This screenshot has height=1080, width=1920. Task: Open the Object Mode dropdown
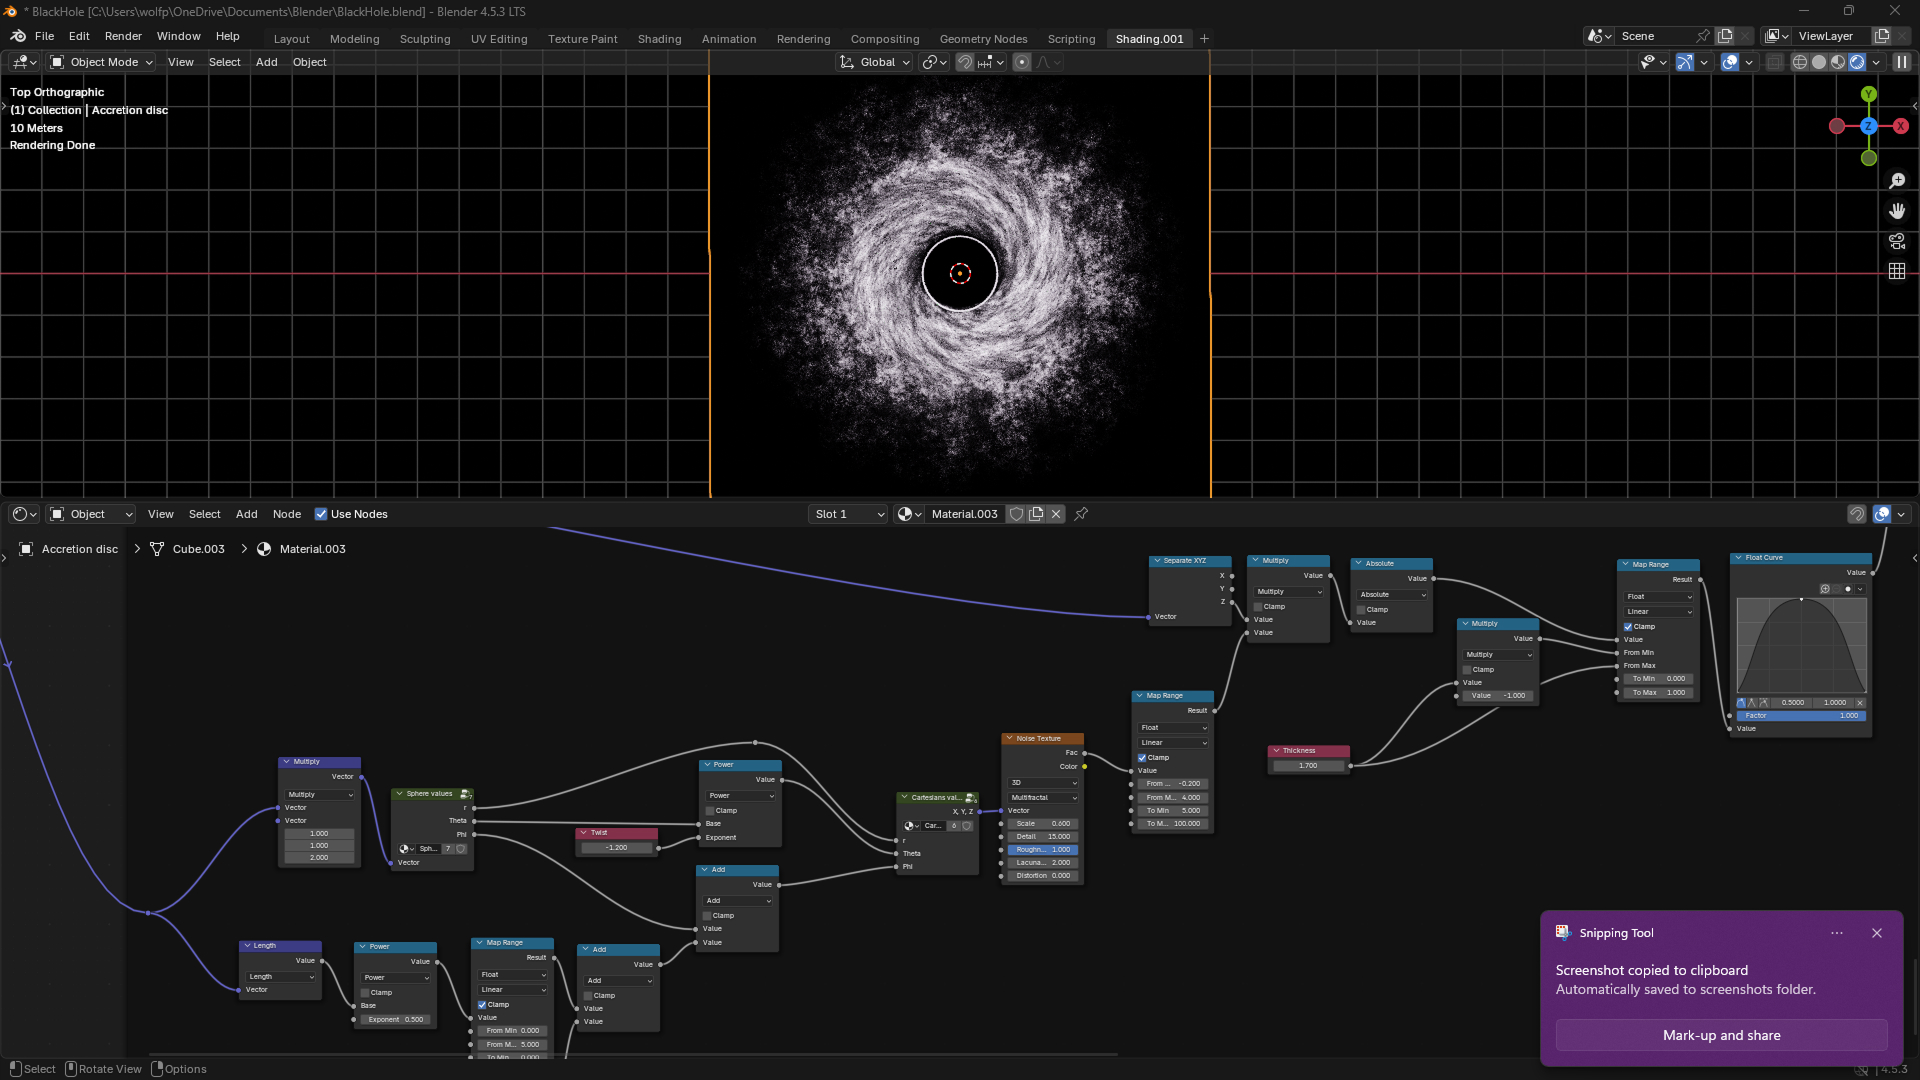coord(103,62)
